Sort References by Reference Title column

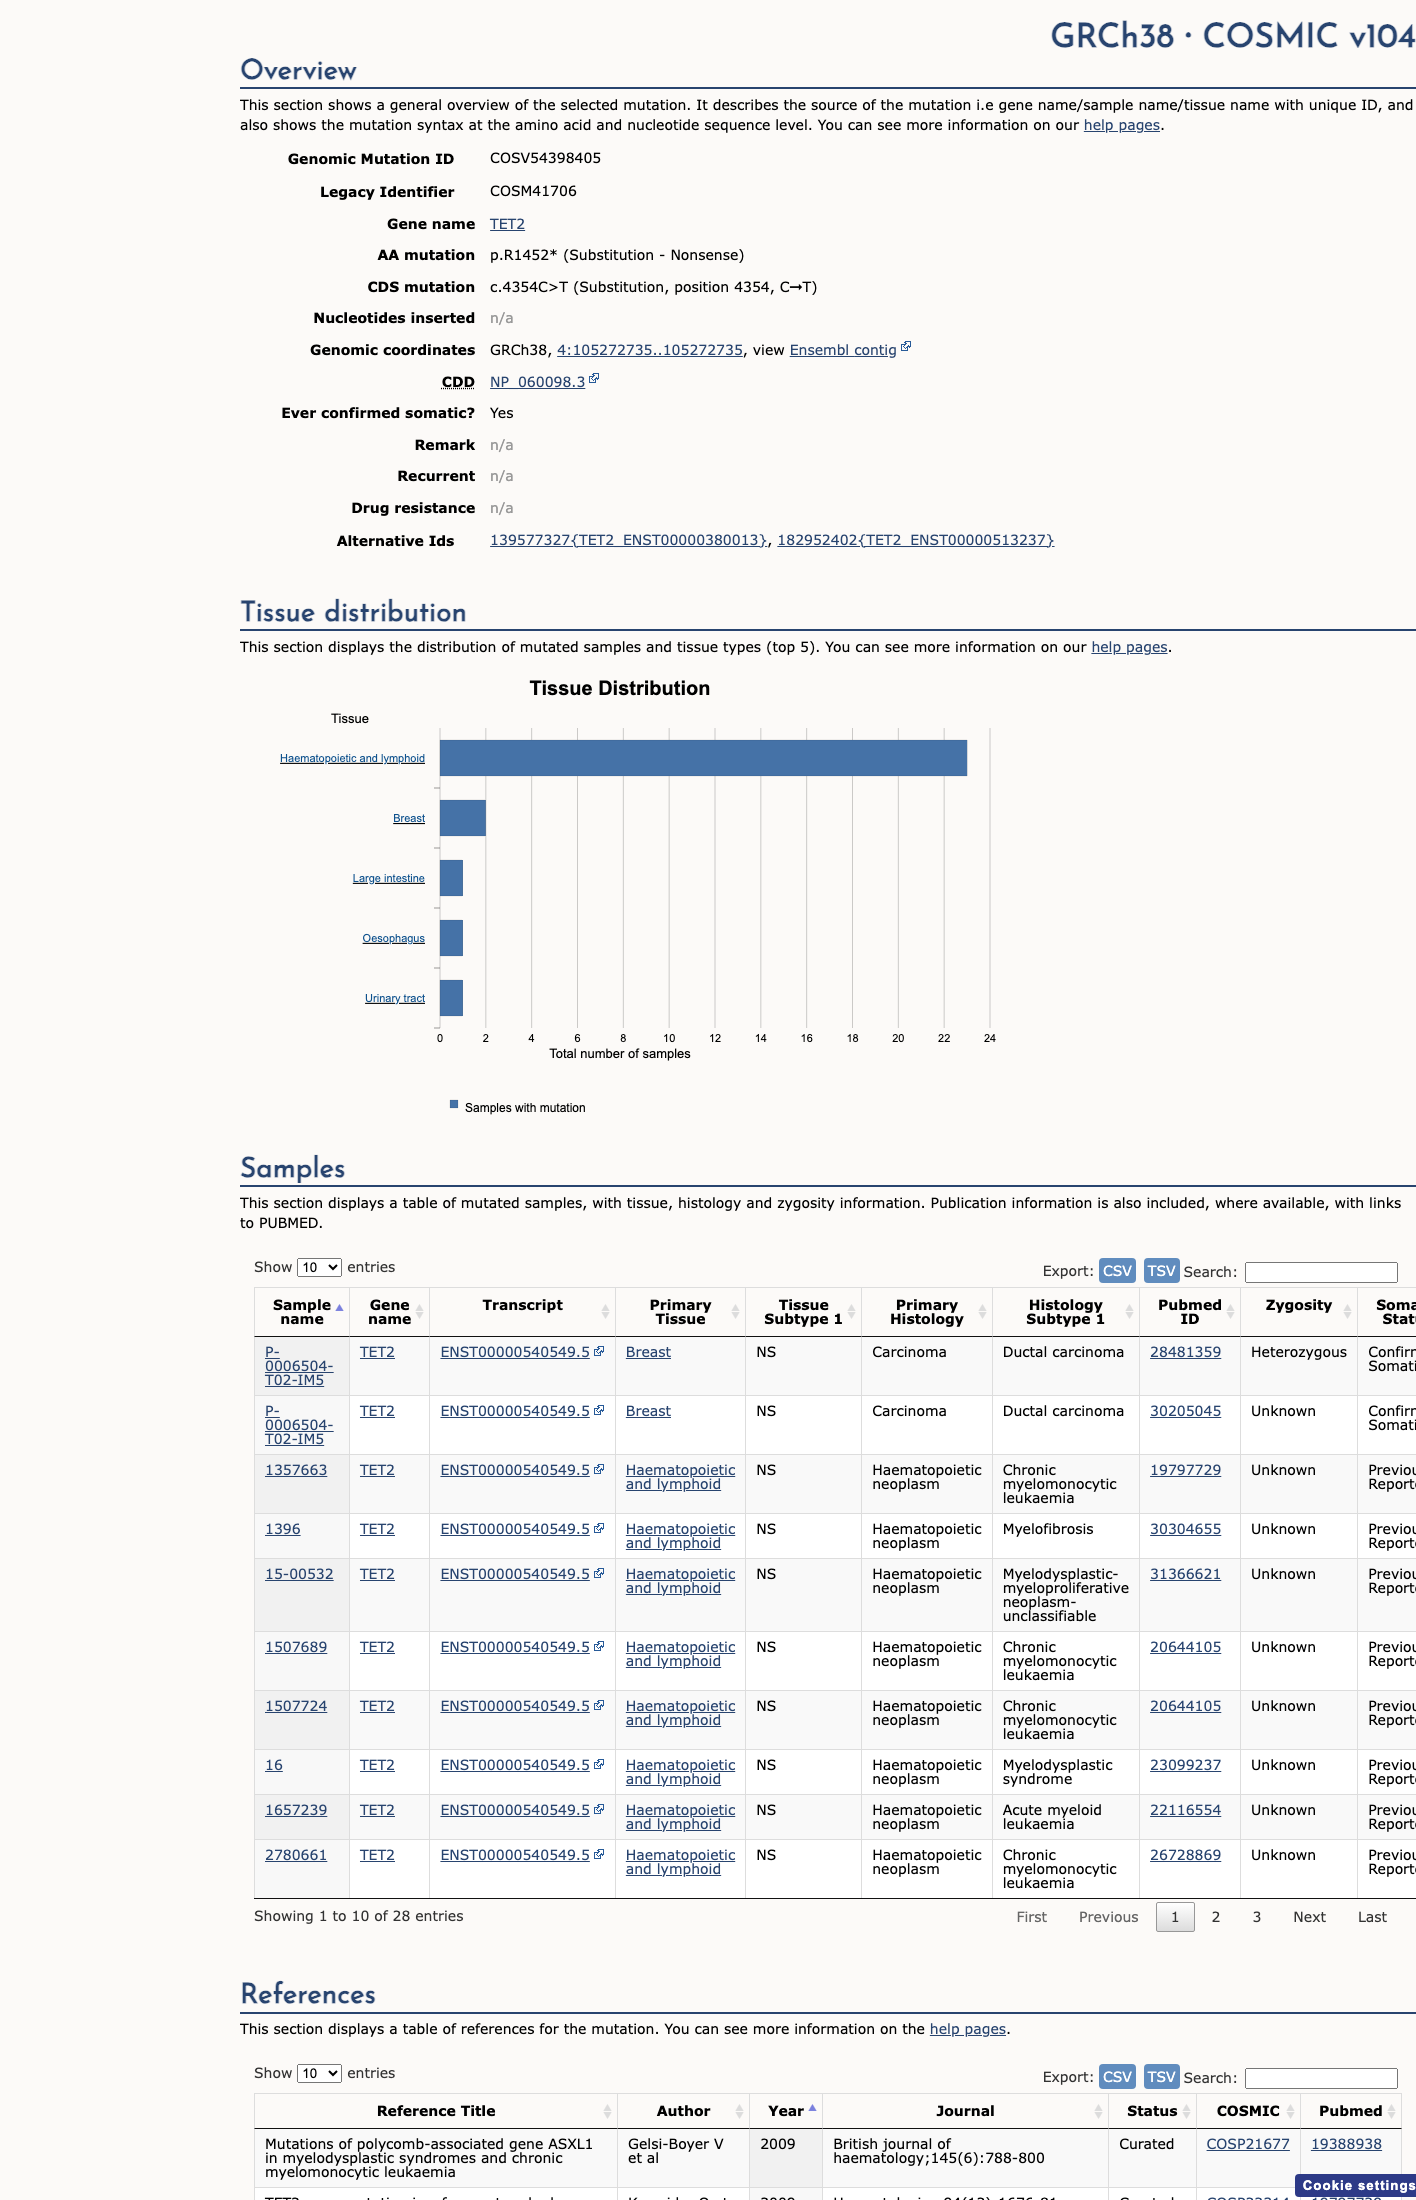[x=436, y=2111]
